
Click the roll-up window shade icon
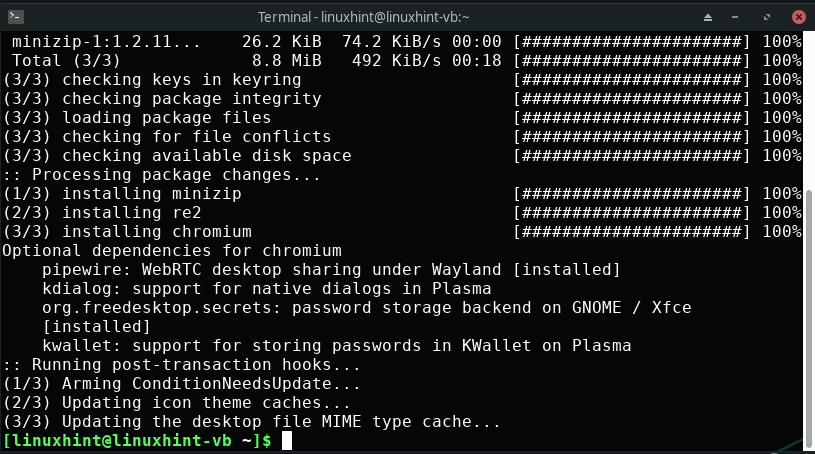(707, 17)
